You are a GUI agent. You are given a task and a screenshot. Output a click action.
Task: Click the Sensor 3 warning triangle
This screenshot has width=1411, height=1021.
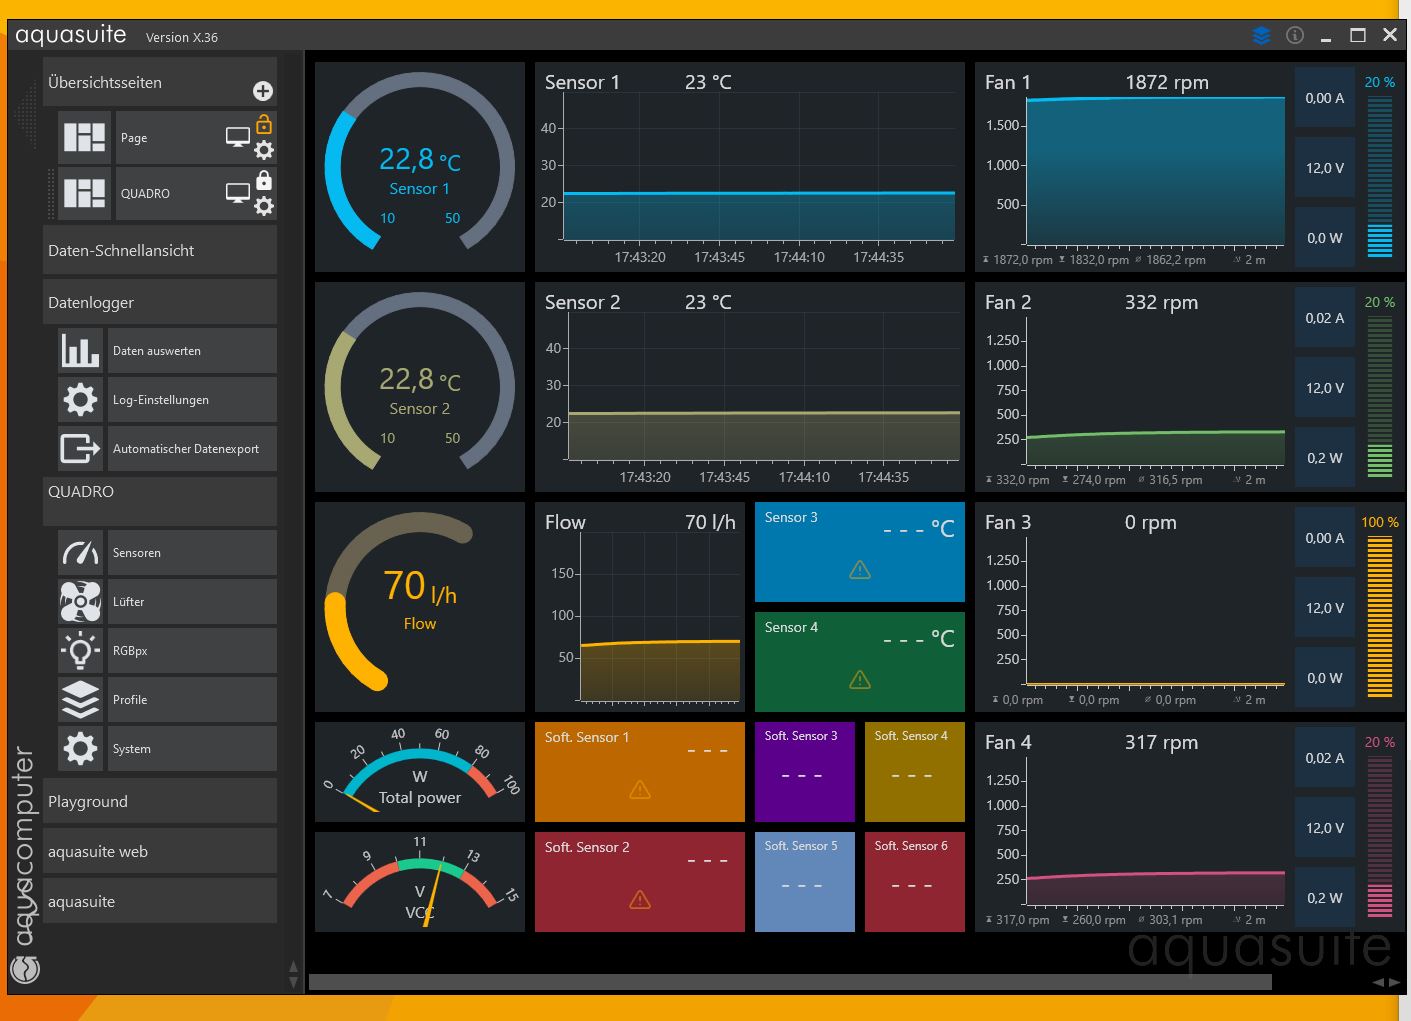pyautogui.click(x=860, y=570)
